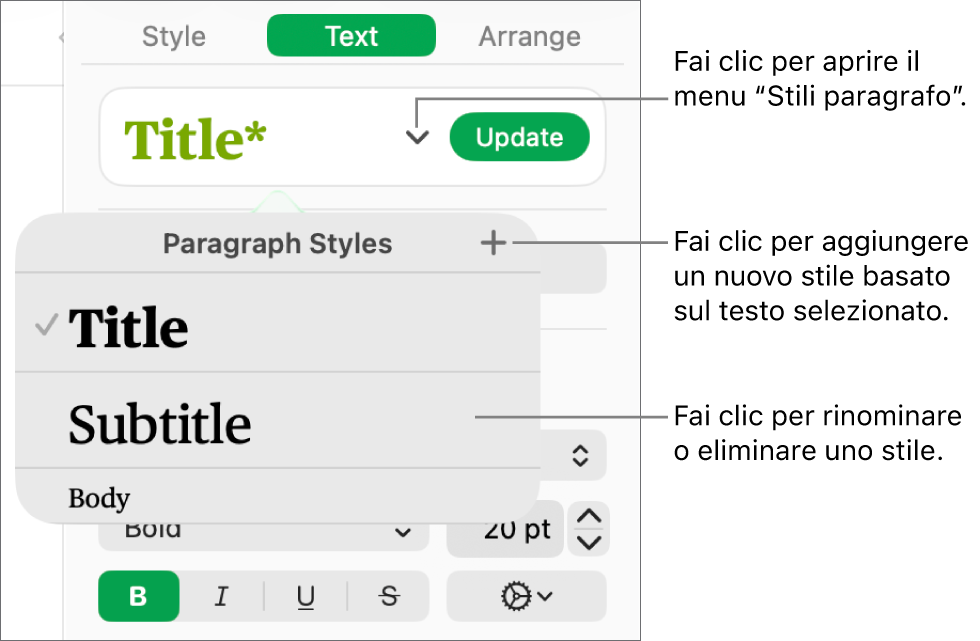Select the Text tab
980x641 pixels.
click(351, 36)
